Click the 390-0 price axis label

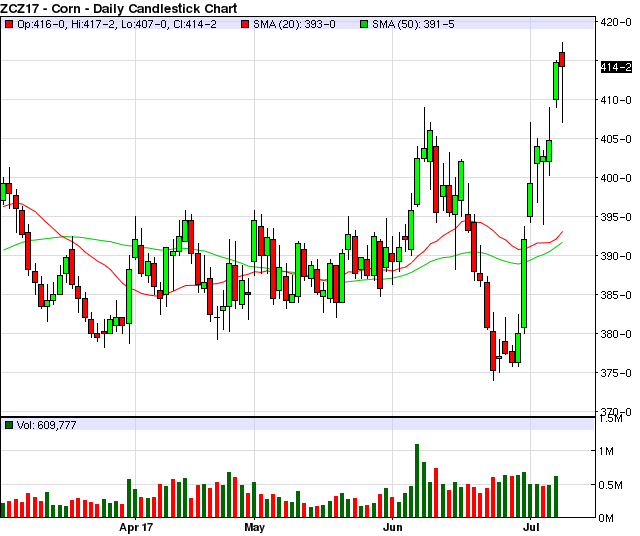click(616, 256)
